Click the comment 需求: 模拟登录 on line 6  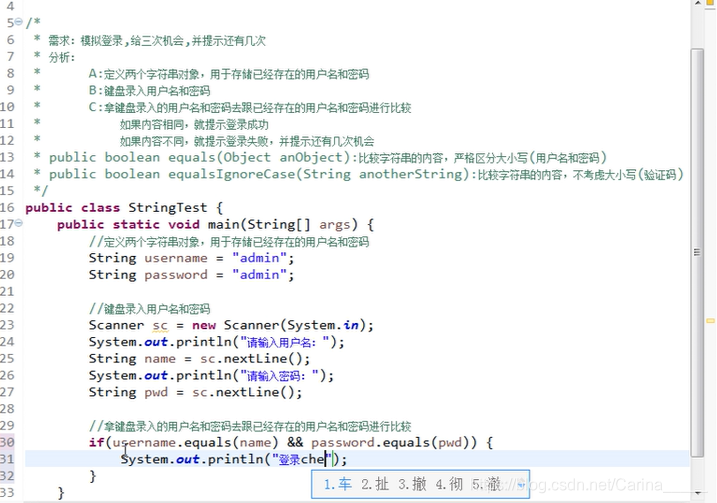pyautogui.click(x=86, y=41)
